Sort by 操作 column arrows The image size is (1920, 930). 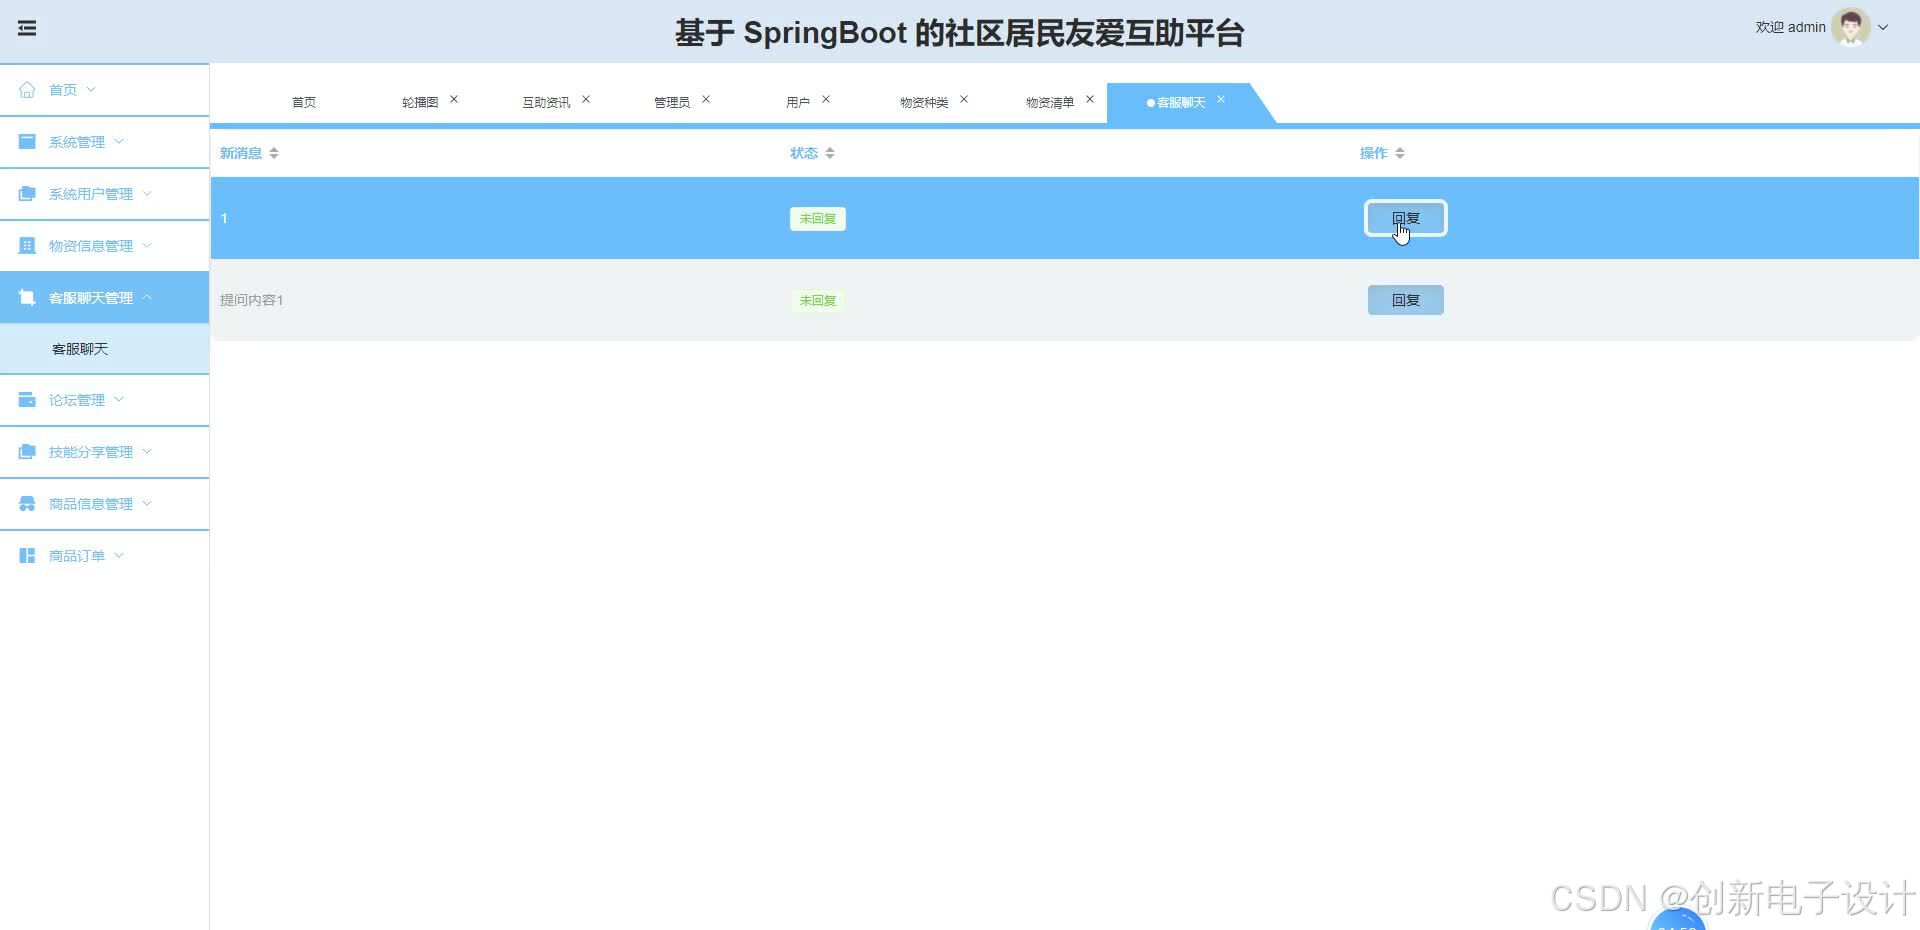1400,153
